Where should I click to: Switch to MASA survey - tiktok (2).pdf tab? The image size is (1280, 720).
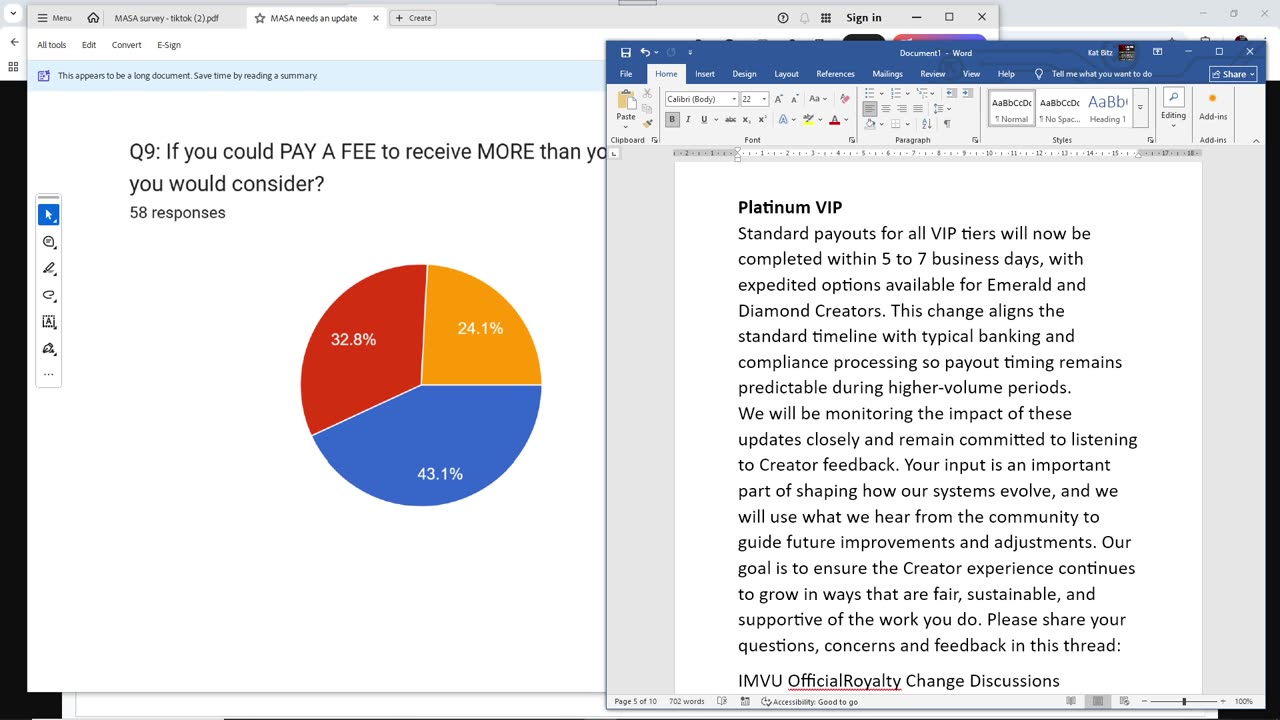tap(167, 18)
